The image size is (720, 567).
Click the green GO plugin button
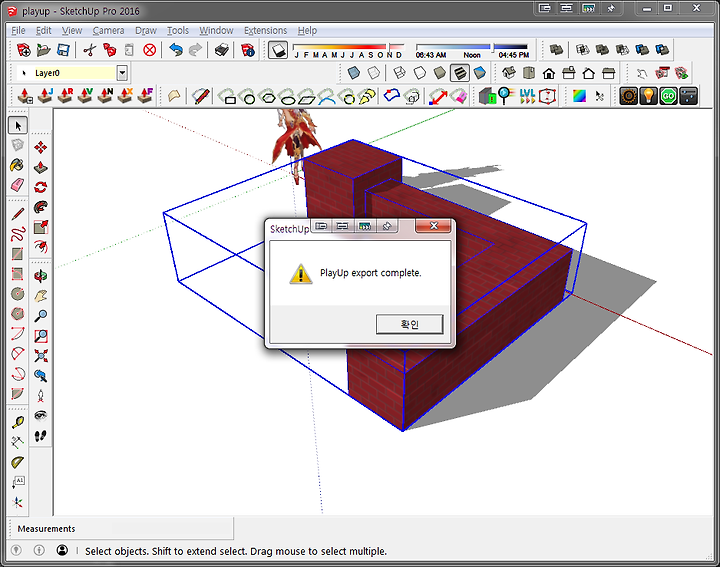tap(669, 96)
